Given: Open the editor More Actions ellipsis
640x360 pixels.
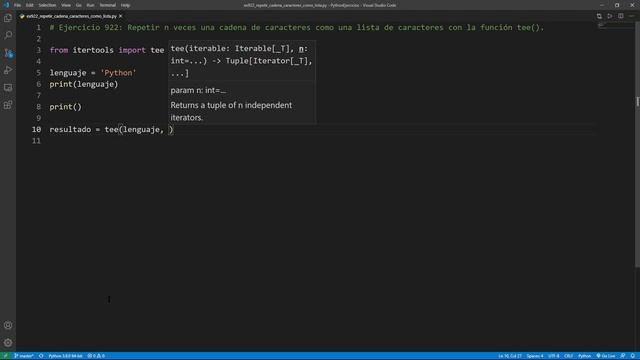Looking at the screenshot, I should 631,16.
